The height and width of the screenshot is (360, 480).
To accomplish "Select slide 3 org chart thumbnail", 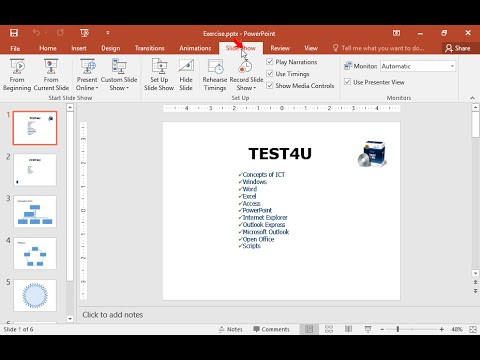I will coord(35,212).
